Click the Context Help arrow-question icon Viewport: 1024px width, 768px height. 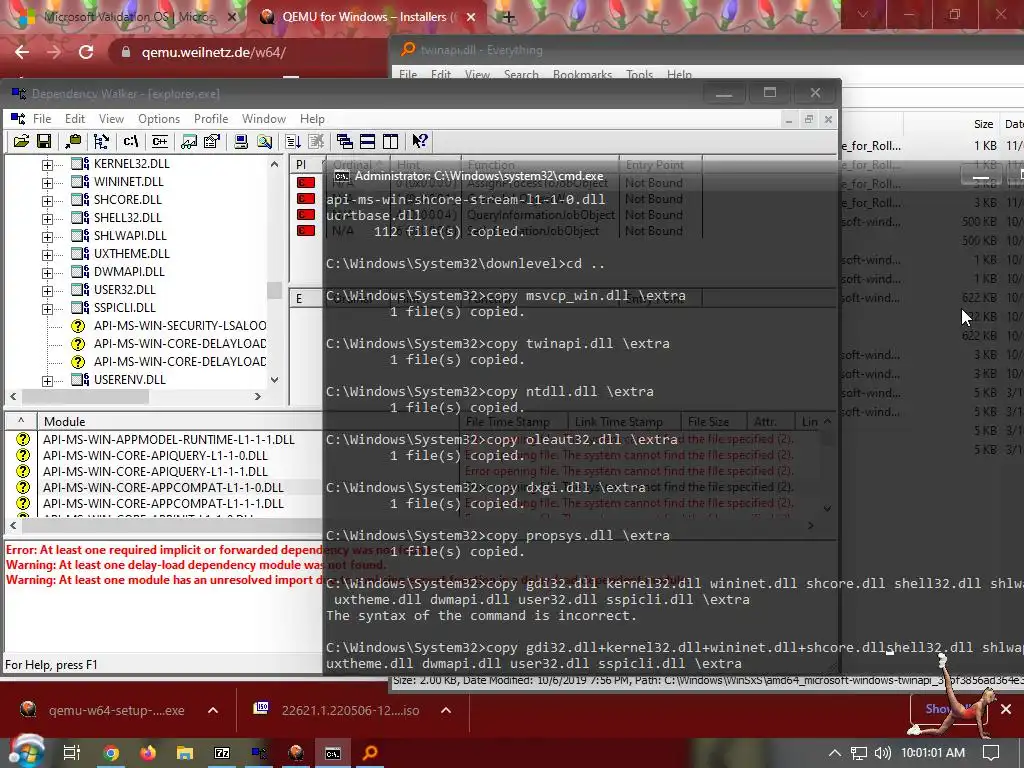420,141
